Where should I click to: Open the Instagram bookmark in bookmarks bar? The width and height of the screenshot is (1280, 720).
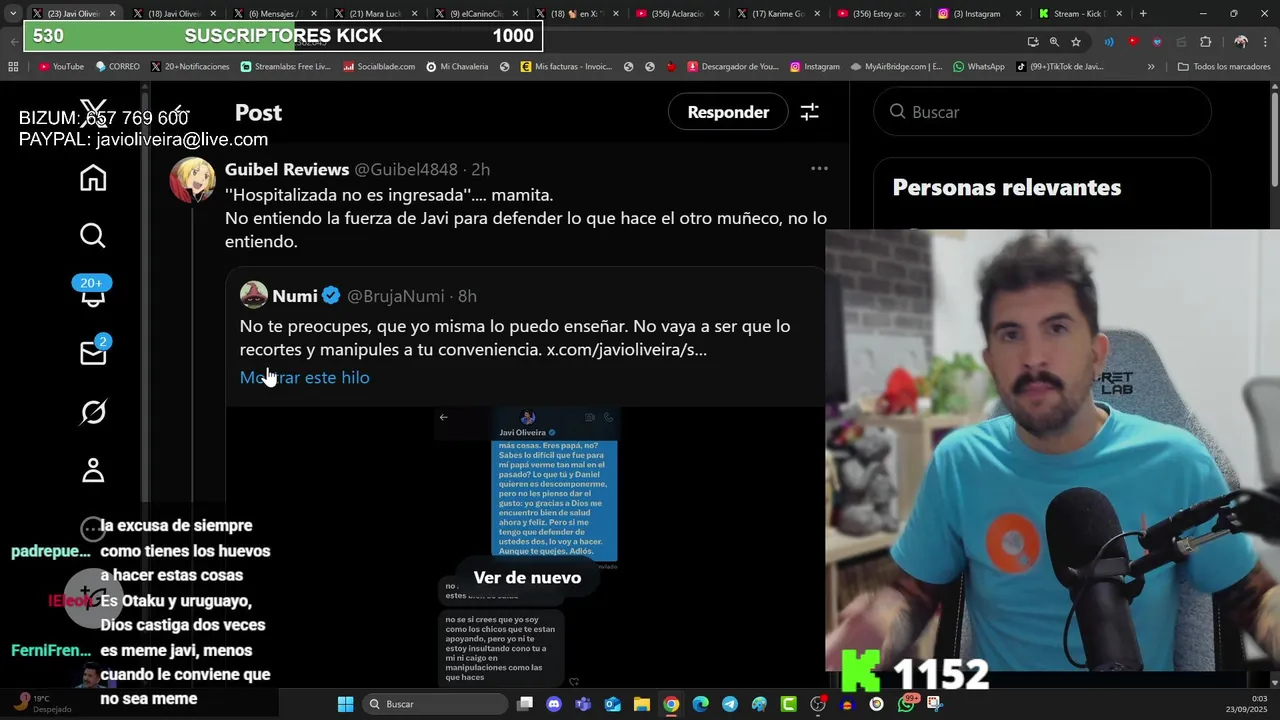click(814, 67)
